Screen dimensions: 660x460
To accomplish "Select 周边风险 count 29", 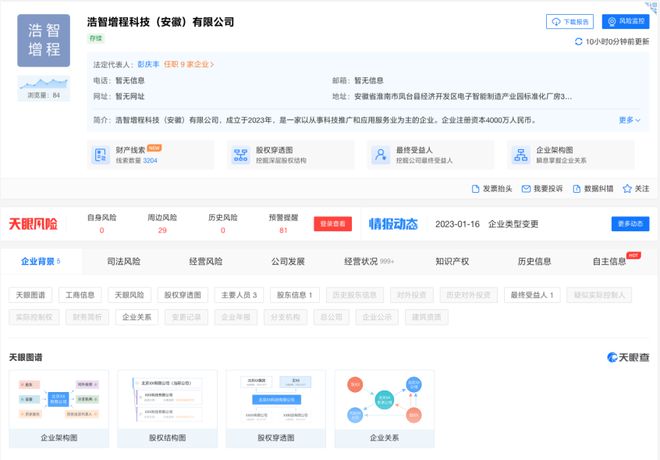I will point(162,230).
